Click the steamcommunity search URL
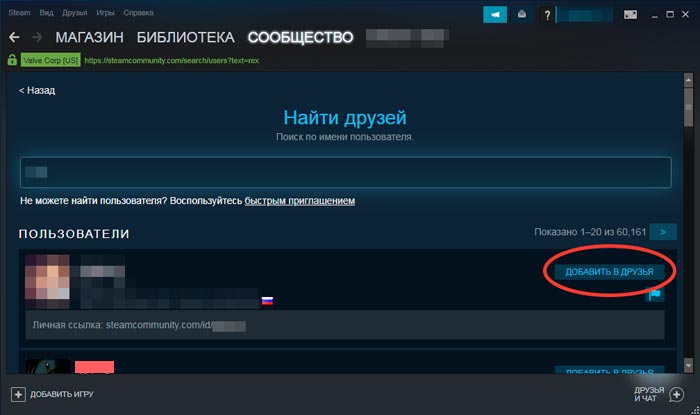Viewport: 700px width, 415px height. [x=171, y=60]
